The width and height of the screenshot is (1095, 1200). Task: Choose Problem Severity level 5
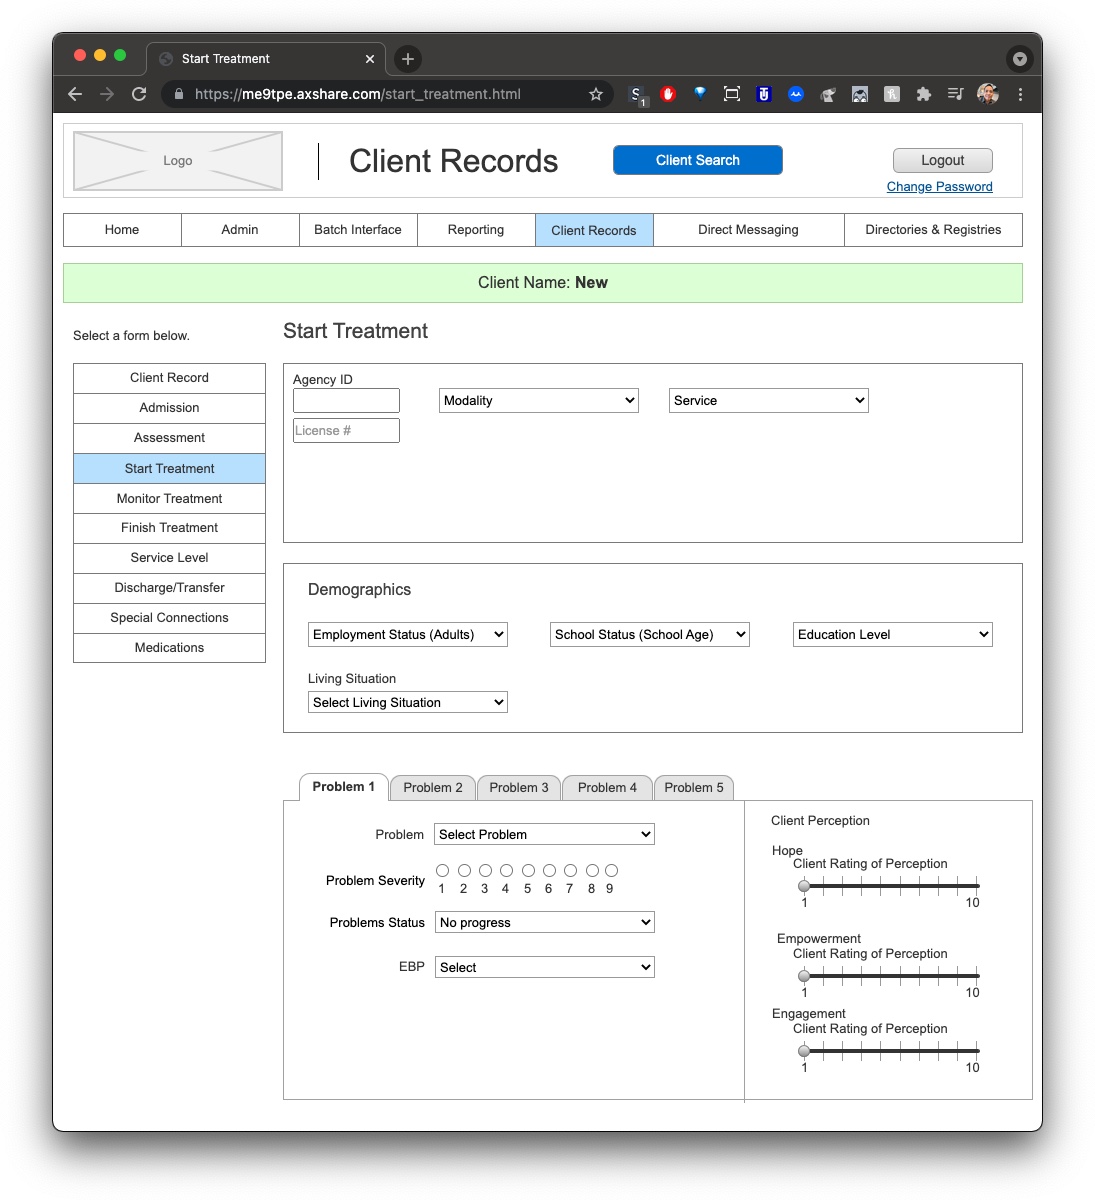(528, 871)
